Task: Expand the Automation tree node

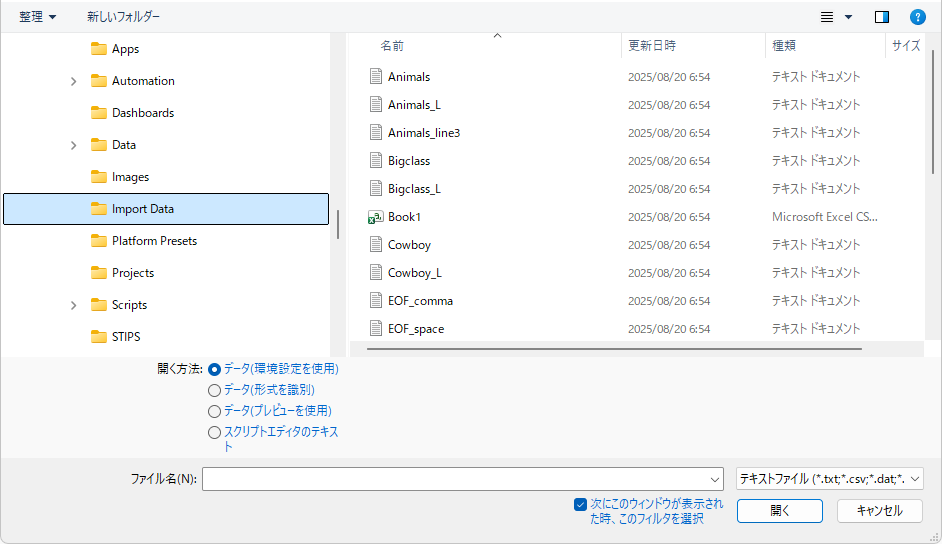Action: (x=73, y=81)
